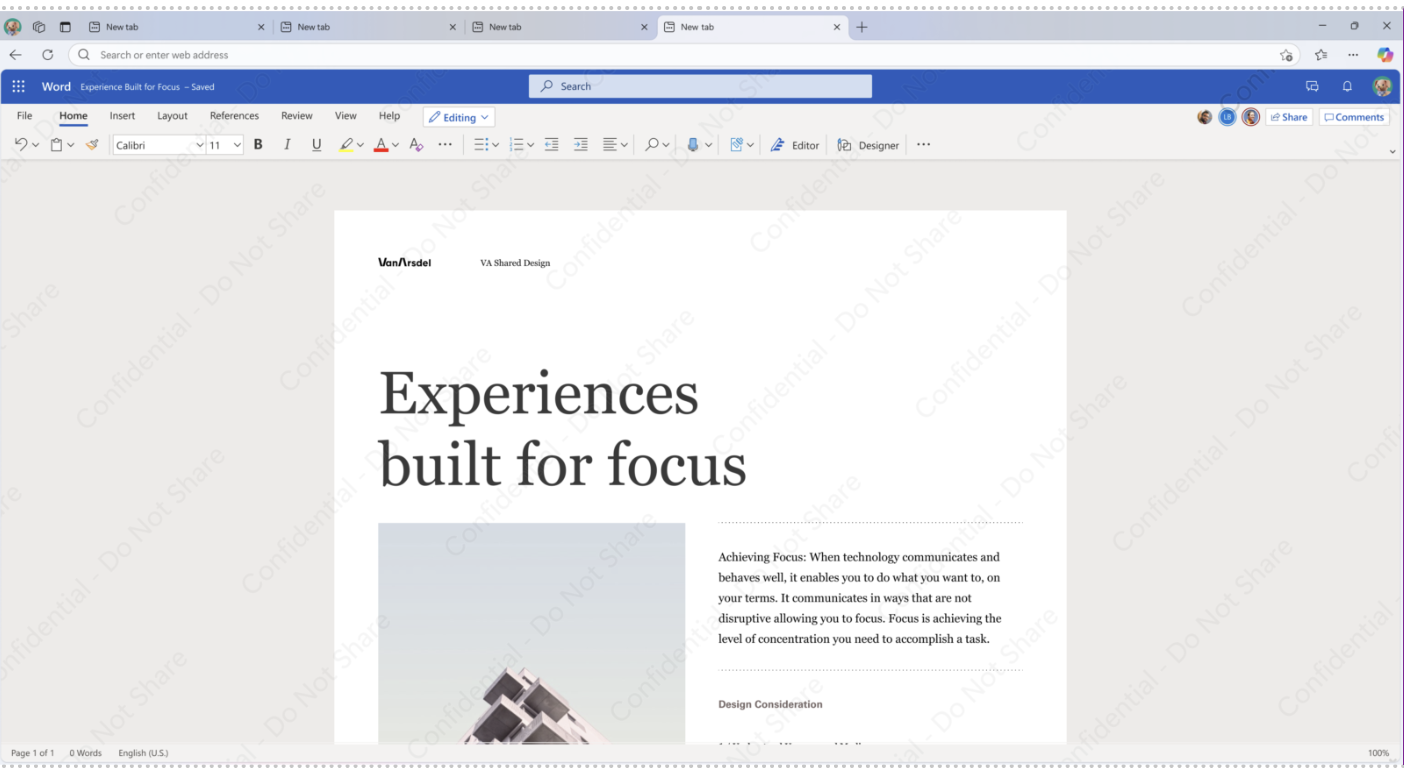Switch to the View tab
The height and width of the screenshot is (772, 1404).
(345, 116)
